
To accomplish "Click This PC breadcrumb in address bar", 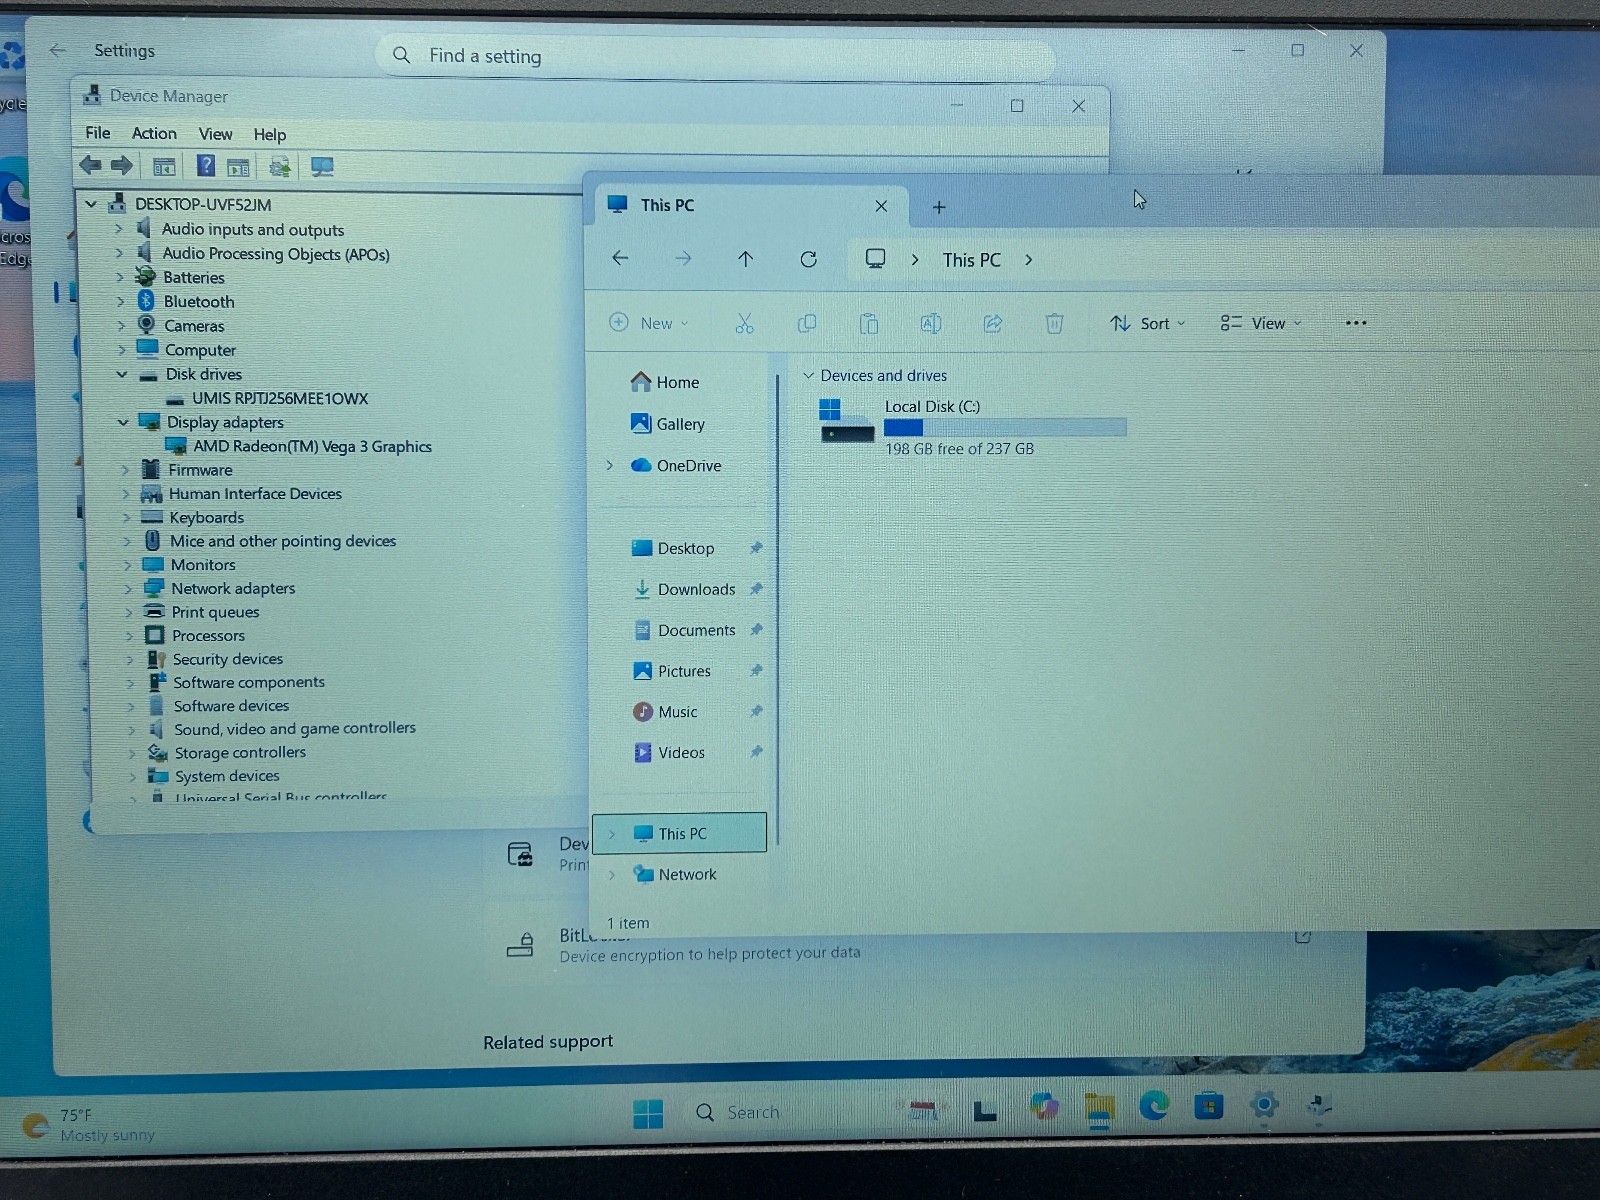I will [971, 260].
